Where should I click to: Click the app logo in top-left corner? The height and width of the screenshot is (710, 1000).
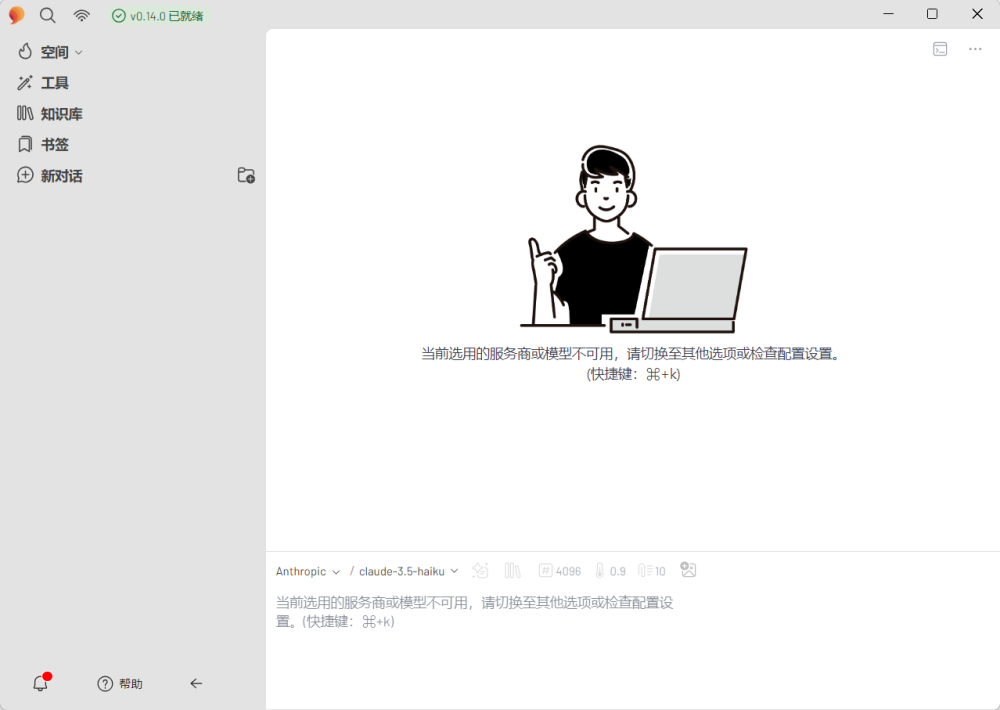pyautogui.click(x=15, y=15)
